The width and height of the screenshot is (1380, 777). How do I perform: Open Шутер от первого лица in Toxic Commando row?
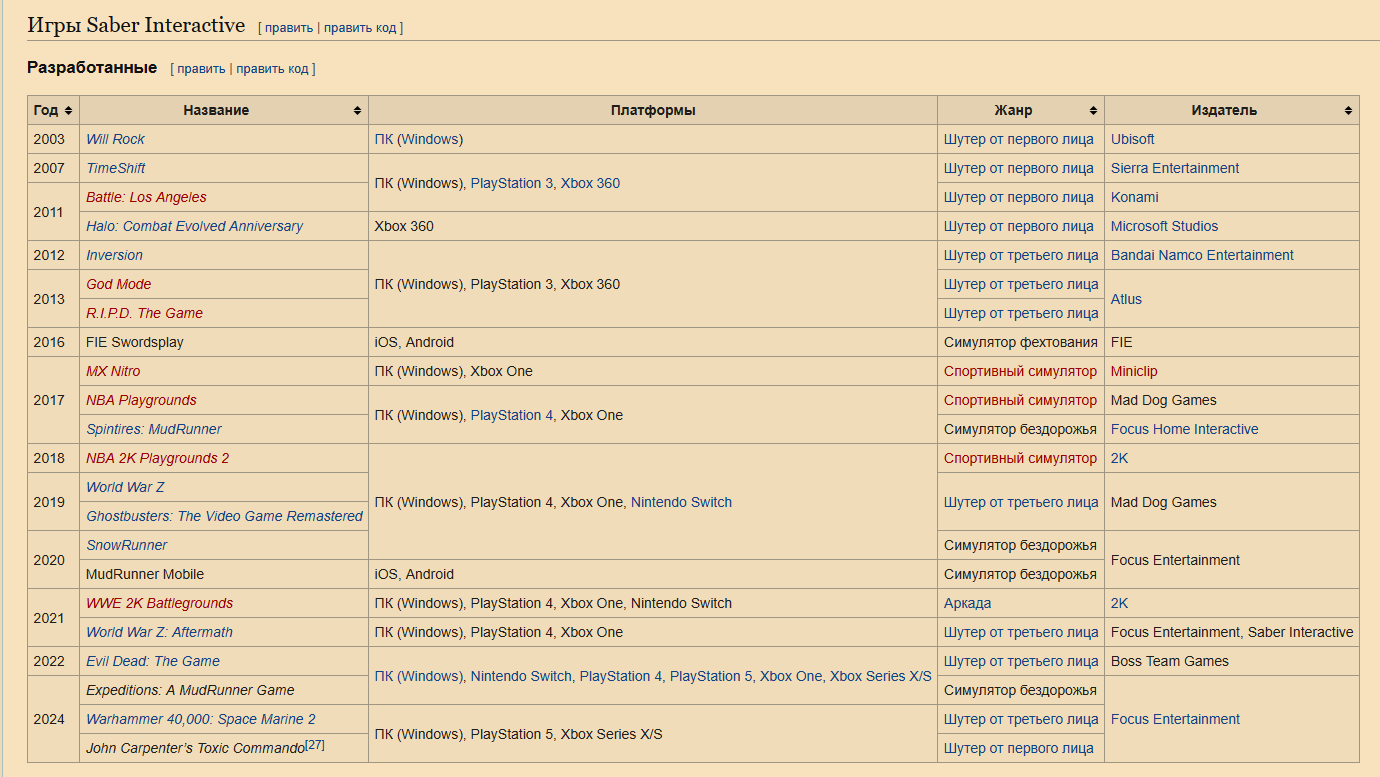pos(1019,748)
